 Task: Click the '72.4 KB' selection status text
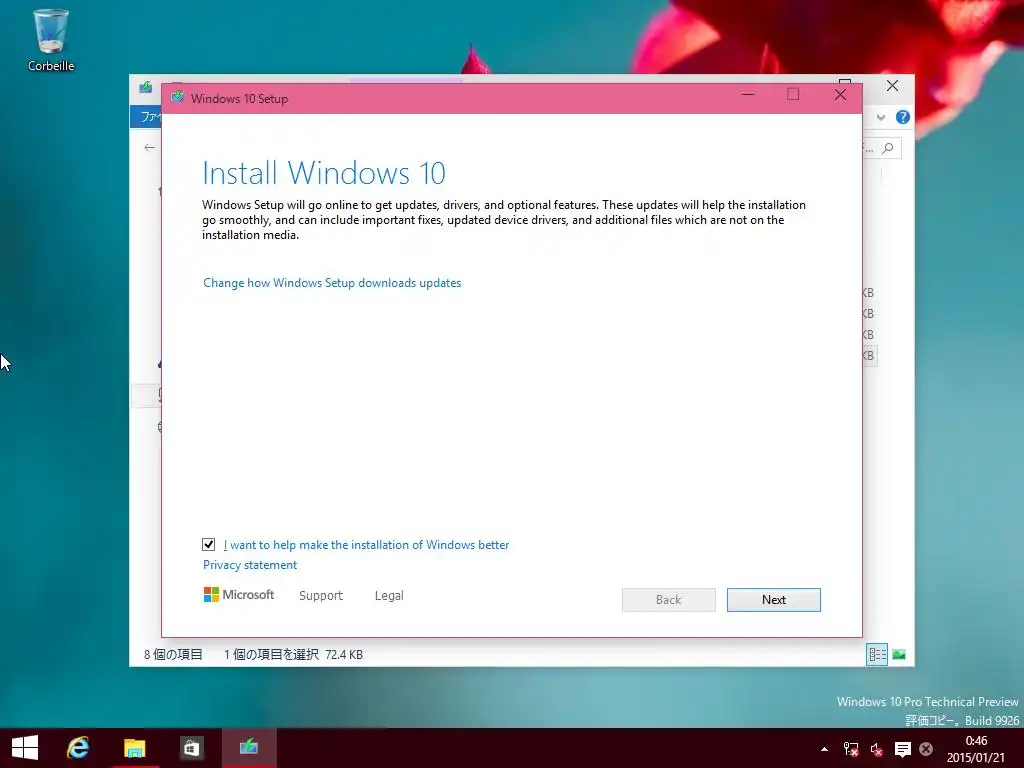tap(344, 654)
